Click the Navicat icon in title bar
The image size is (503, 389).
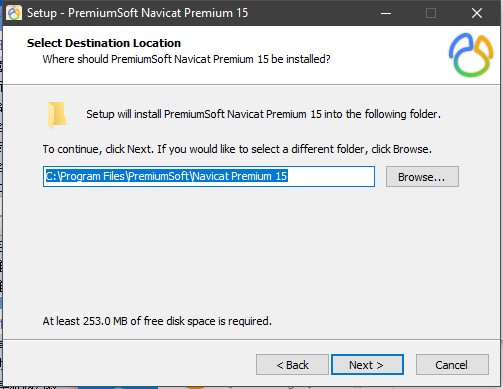(x=14, y=13)
